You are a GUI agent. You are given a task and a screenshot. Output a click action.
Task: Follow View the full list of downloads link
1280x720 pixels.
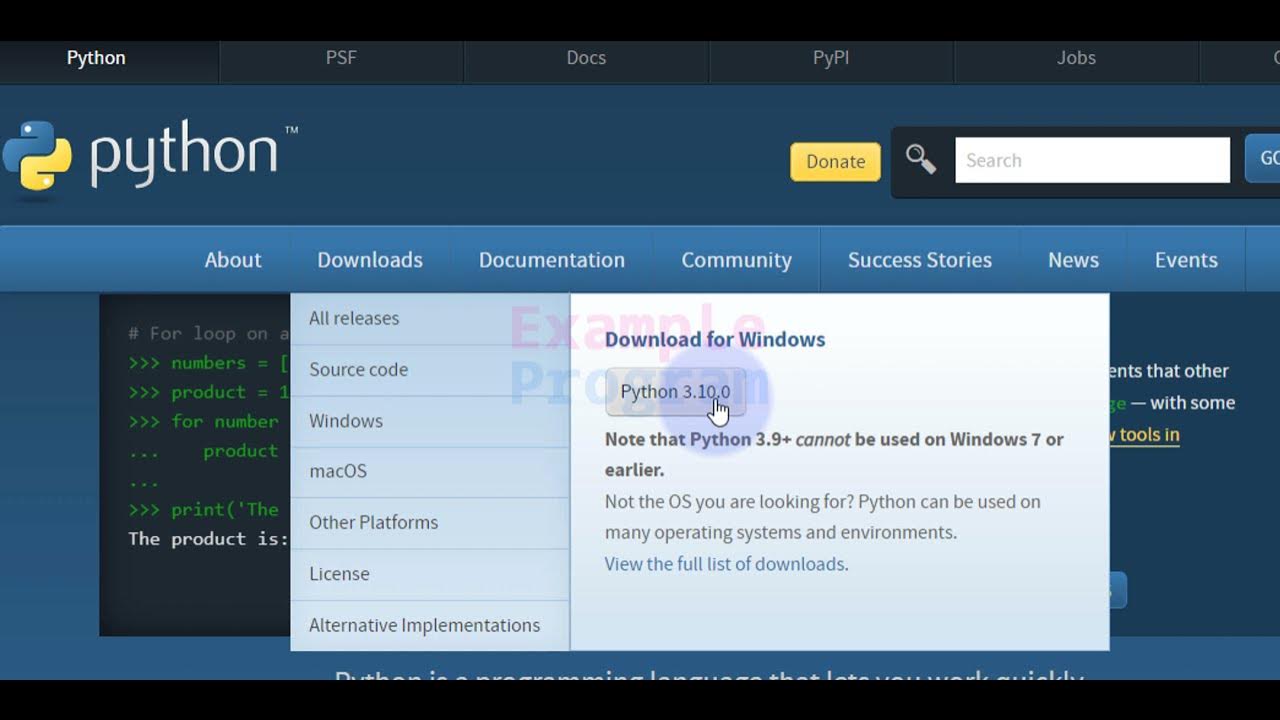725,564
